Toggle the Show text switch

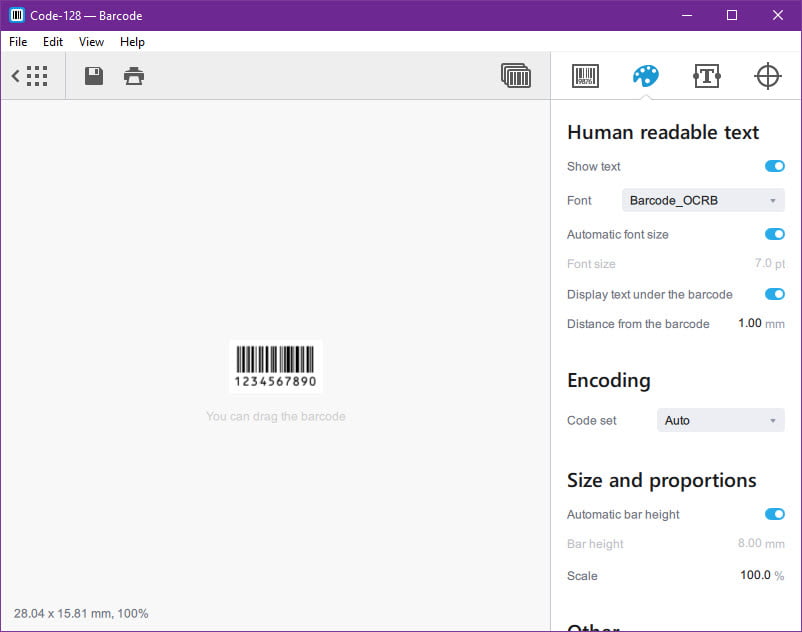pos(774,166)
